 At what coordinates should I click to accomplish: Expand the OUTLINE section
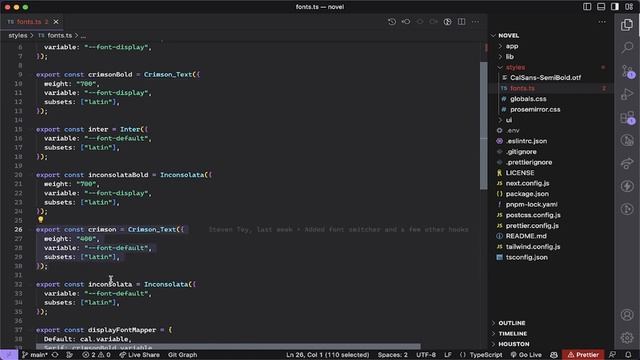512,323
